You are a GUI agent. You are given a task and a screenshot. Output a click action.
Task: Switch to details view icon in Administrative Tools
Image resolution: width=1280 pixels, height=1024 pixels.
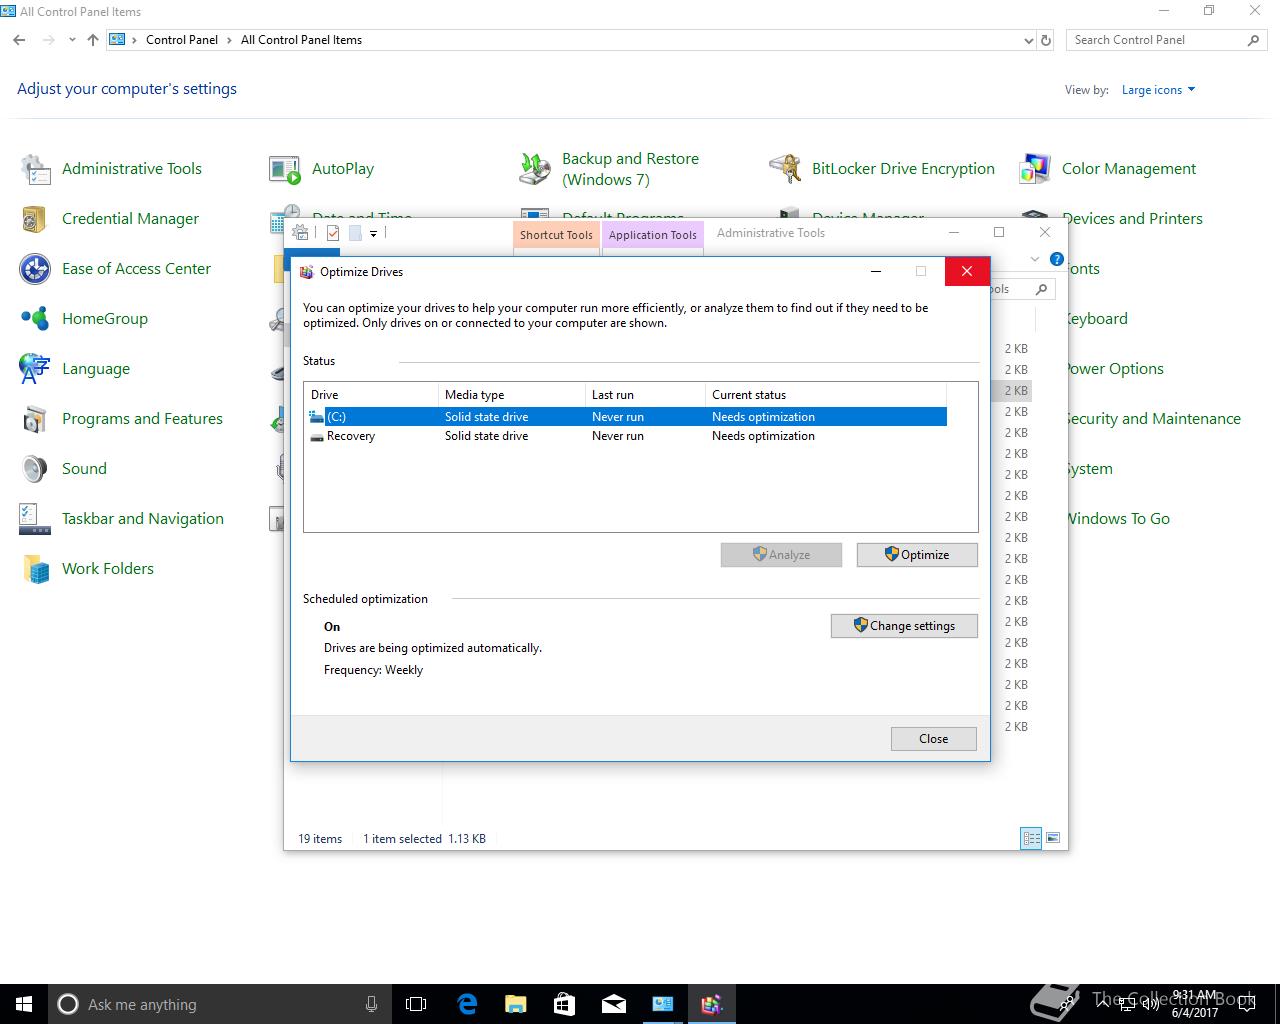click(x=1031, y=838)
